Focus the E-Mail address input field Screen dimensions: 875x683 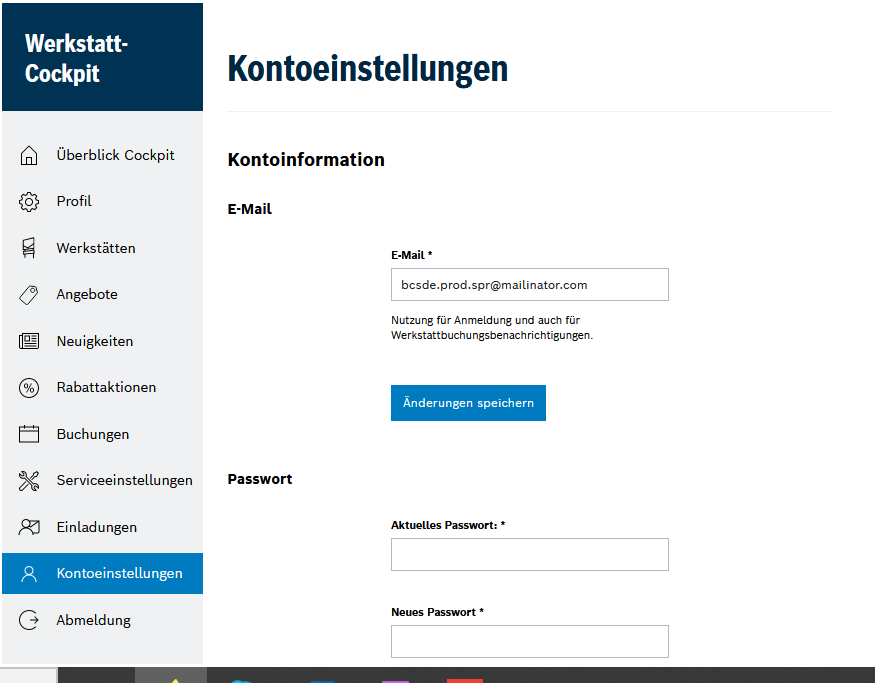[530, 285]
